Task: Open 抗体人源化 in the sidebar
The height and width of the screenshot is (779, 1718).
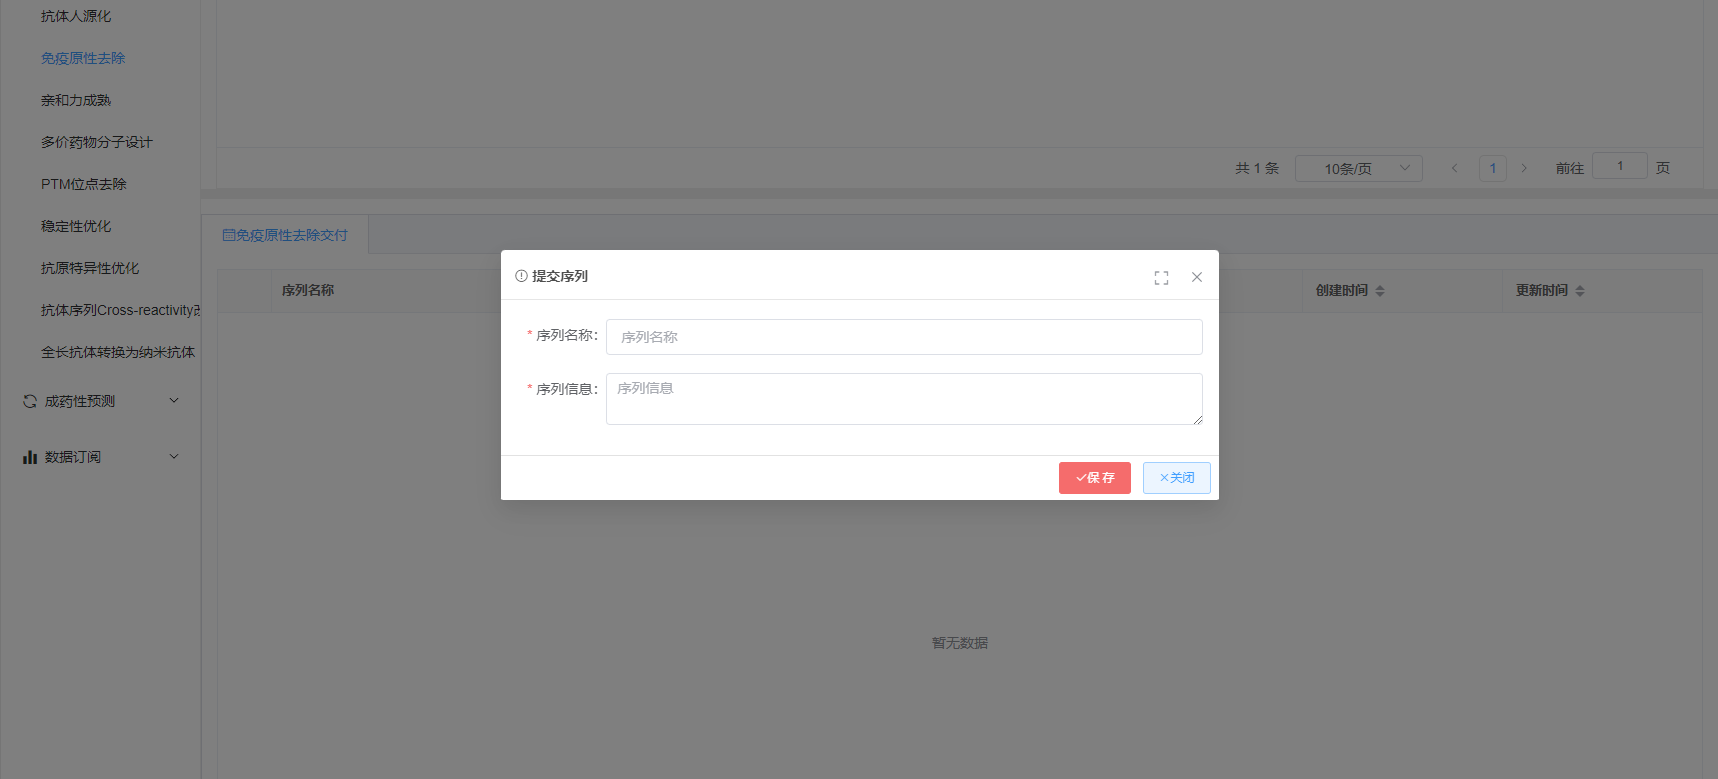Action: [76, 16]
